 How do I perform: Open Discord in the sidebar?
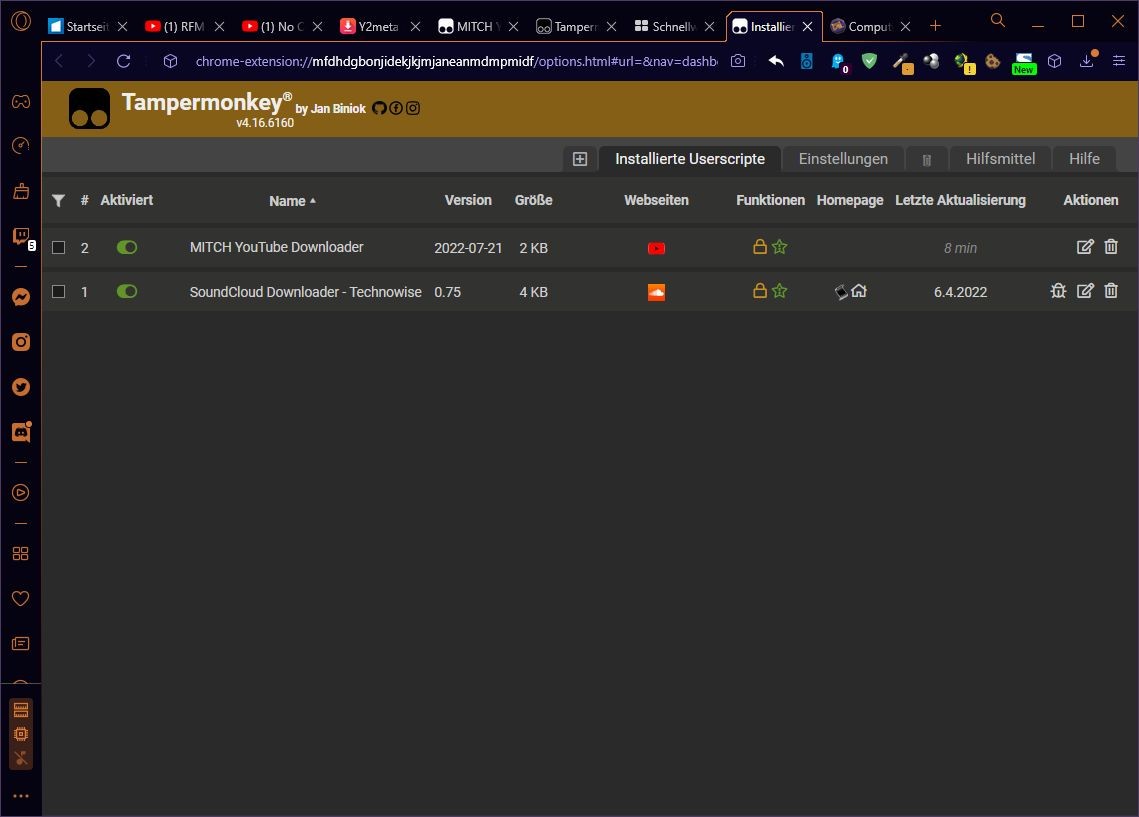coord(21,432)
